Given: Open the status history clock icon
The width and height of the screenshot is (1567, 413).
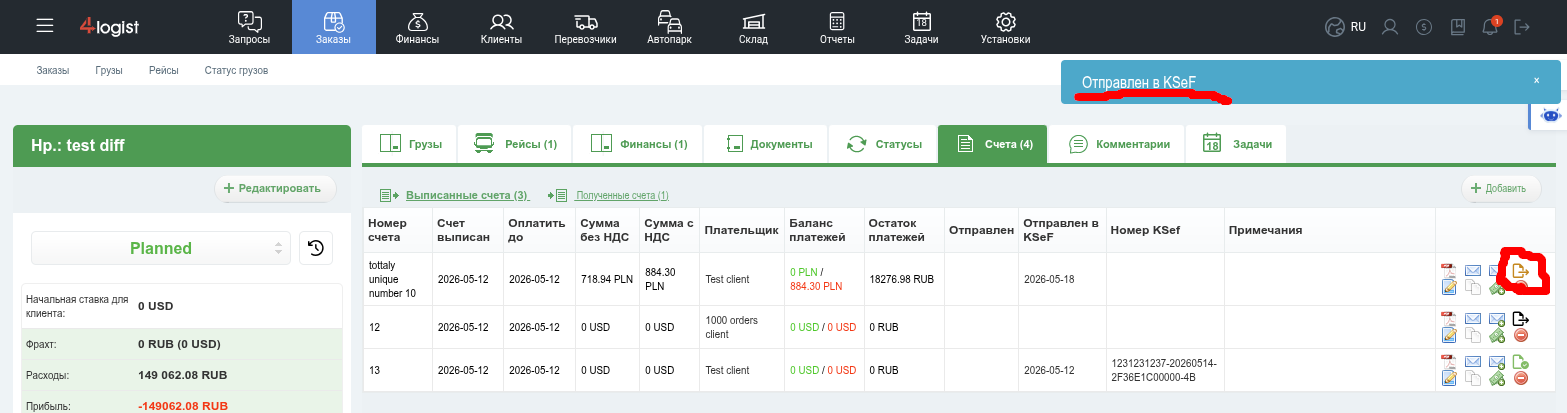Looking at the screenshot, I should pos(316,248).
